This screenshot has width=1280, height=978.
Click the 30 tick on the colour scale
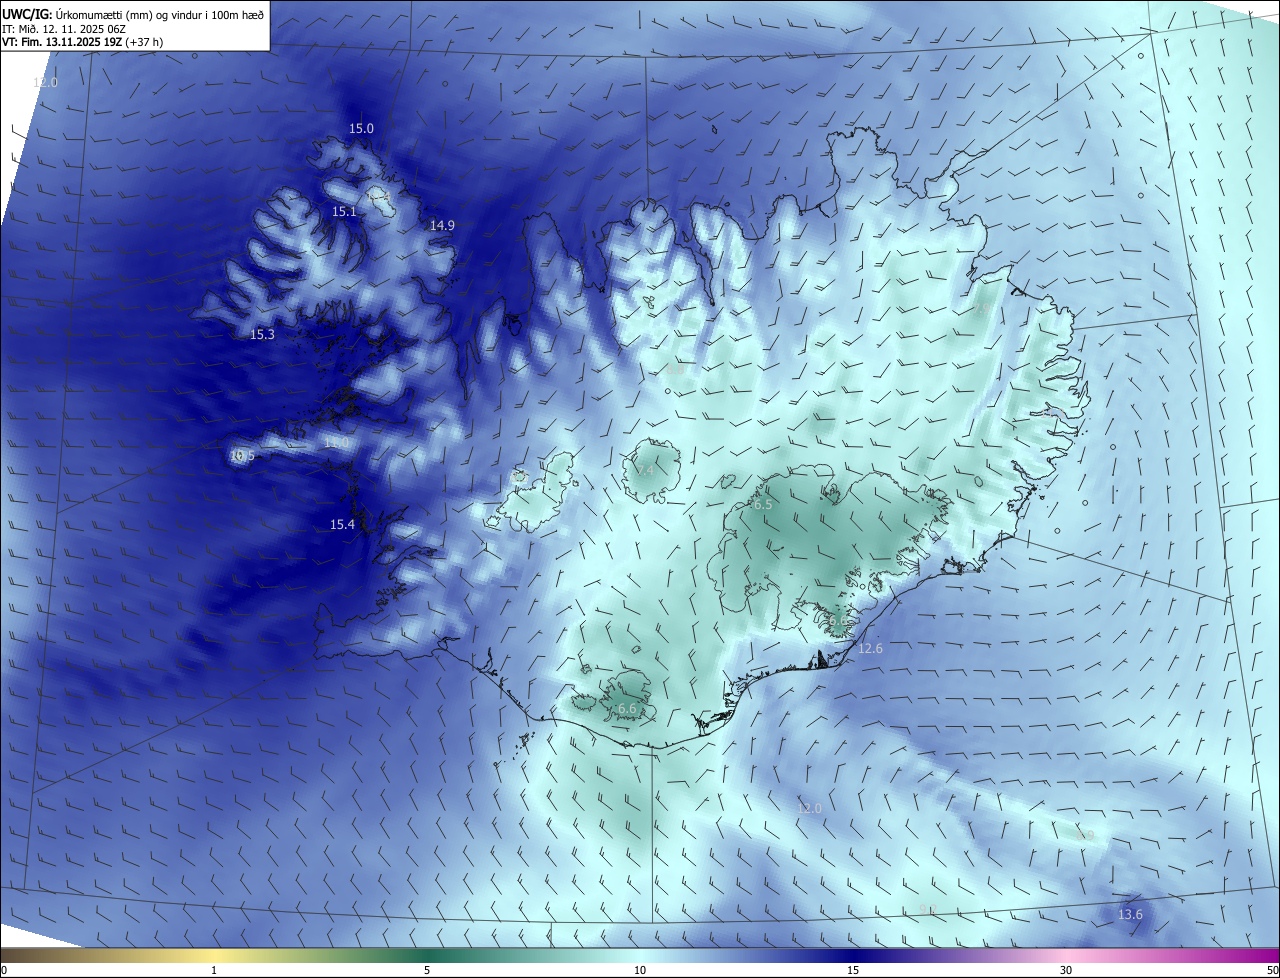click(1066, 970)
